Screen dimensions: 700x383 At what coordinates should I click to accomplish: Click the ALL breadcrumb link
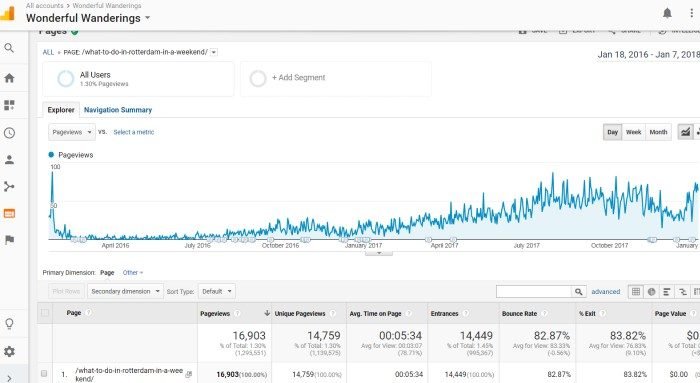pyautogui.click(x=48, y=52)
